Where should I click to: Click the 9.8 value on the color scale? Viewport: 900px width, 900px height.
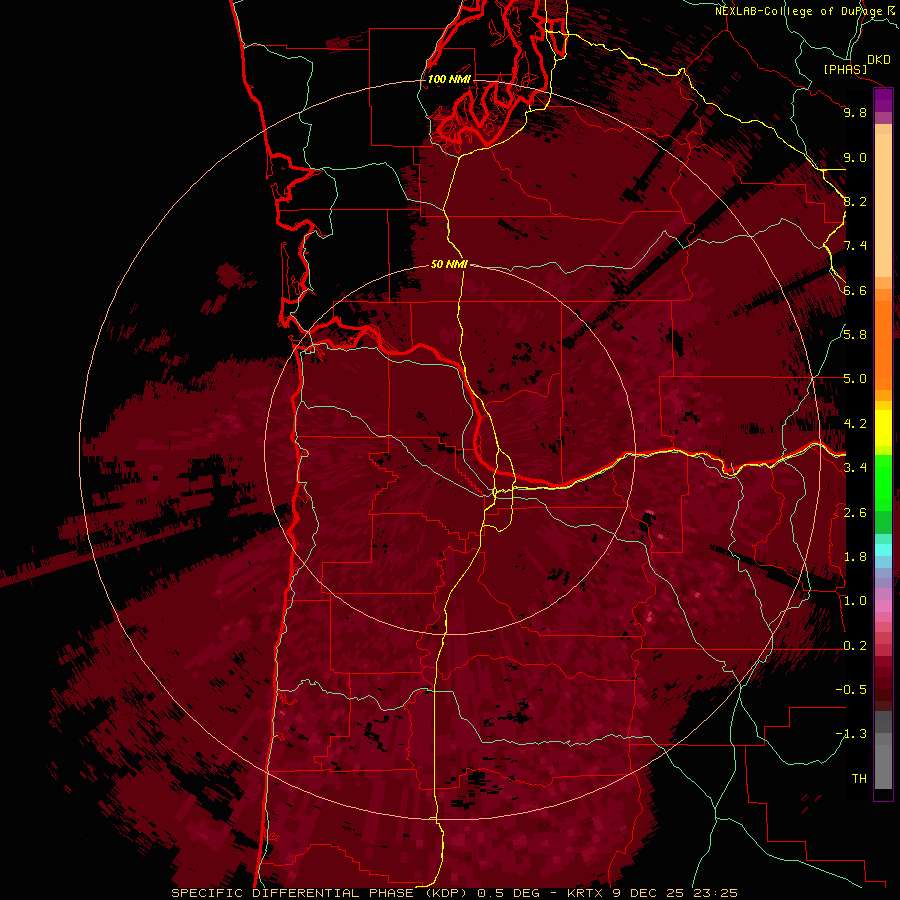(x=855, y=113)
